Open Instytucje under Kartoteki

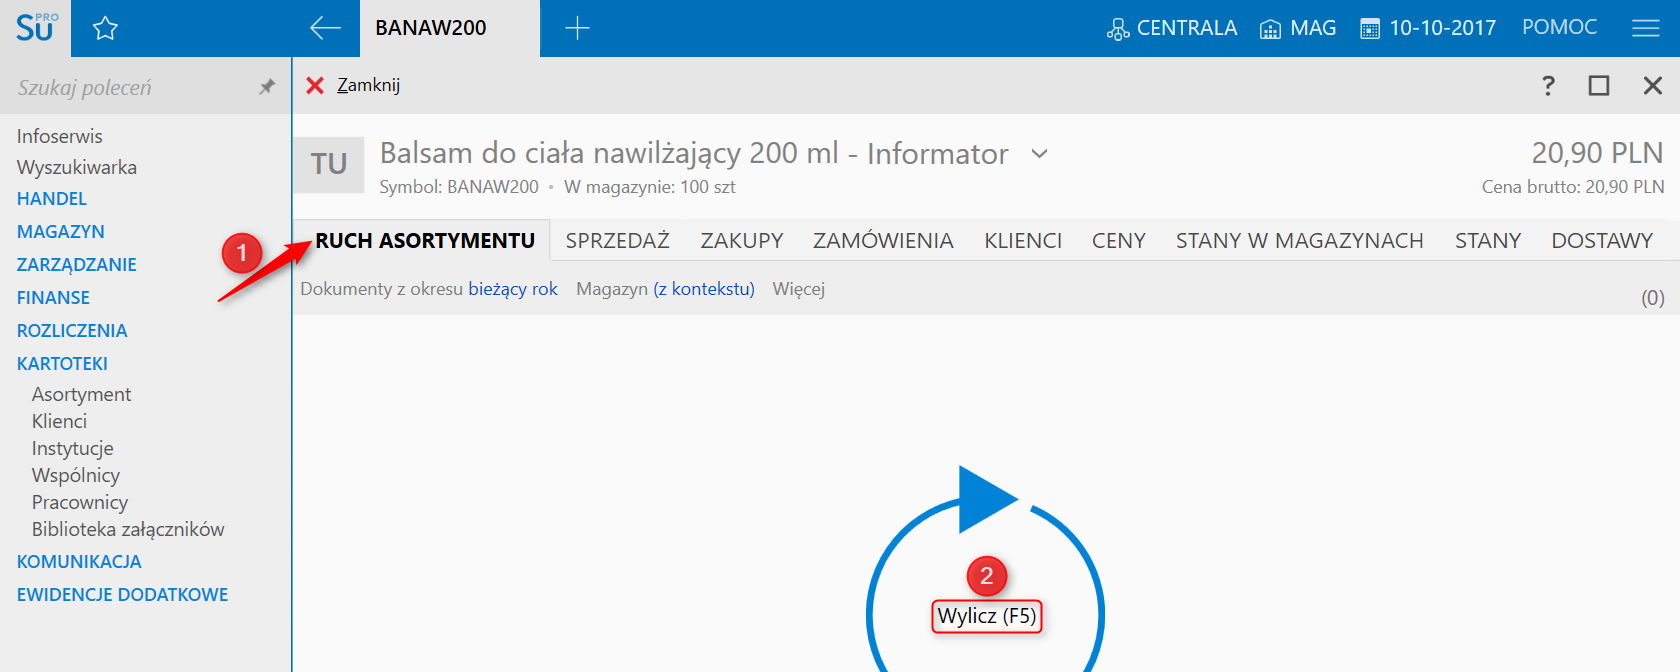[x=72, y=449]
